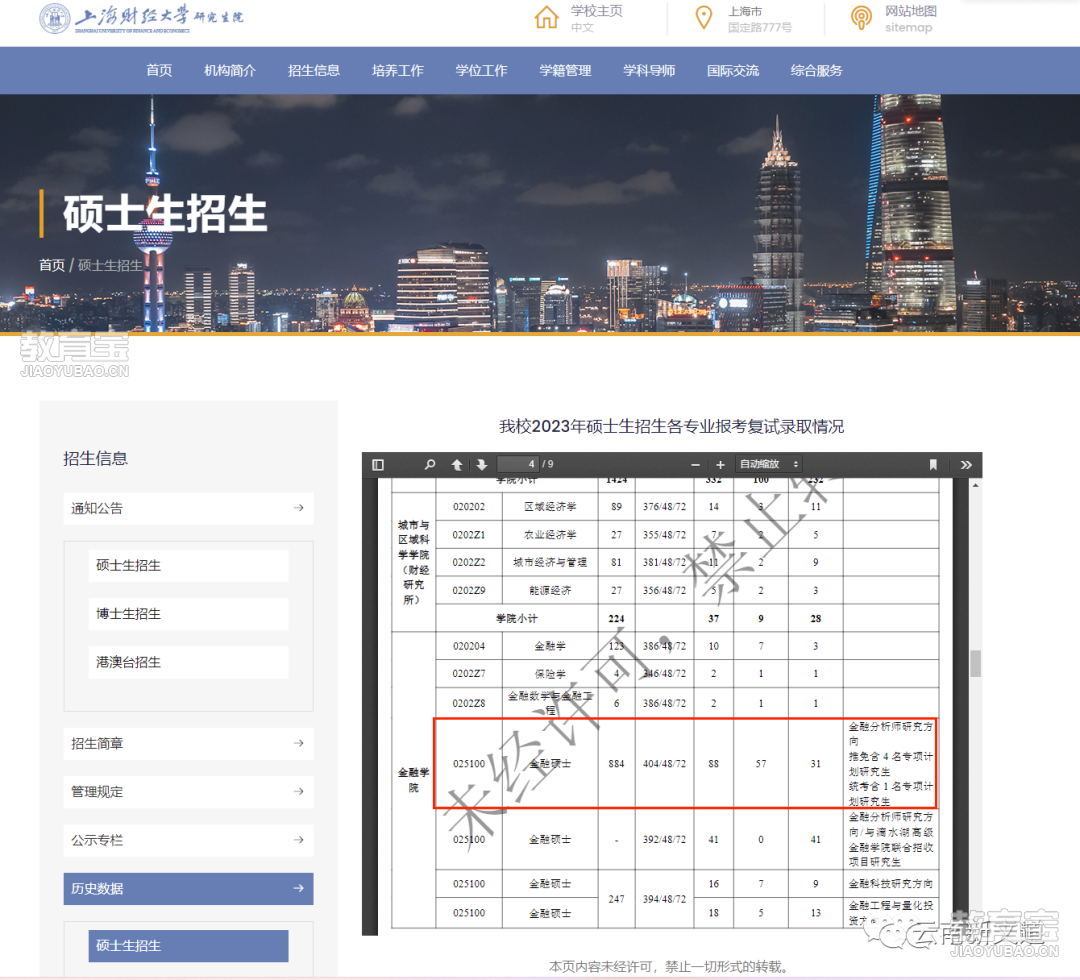Click the arrow on 通知公告 row
The image size is (1080, 980).
298,508
